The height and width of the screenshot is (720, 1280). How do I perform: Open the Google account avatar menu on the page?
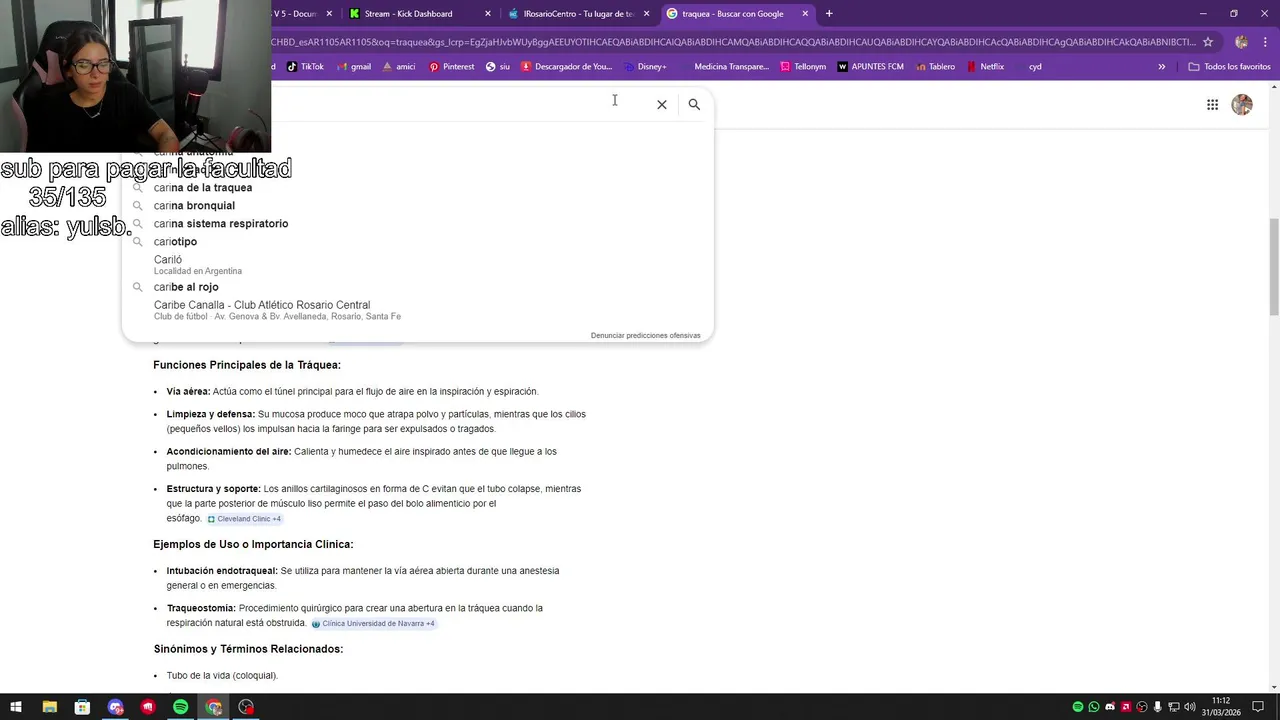1242,104
